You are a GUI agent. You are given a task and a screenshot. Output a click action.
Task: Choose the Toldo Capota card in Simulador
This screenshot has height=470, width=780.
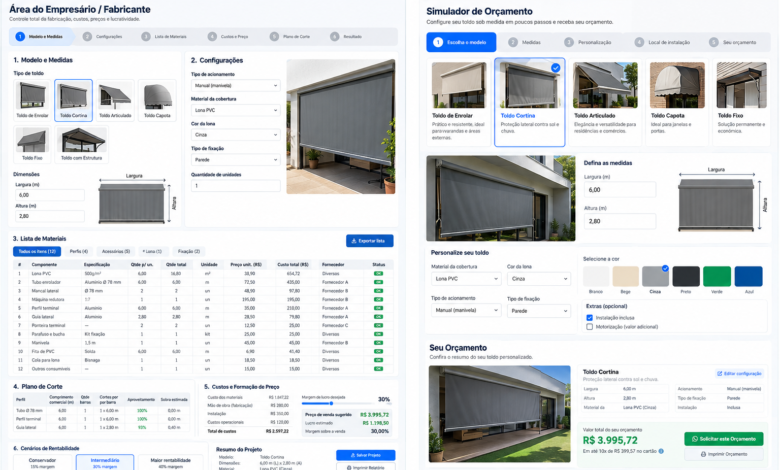click(x=677, y=102)
